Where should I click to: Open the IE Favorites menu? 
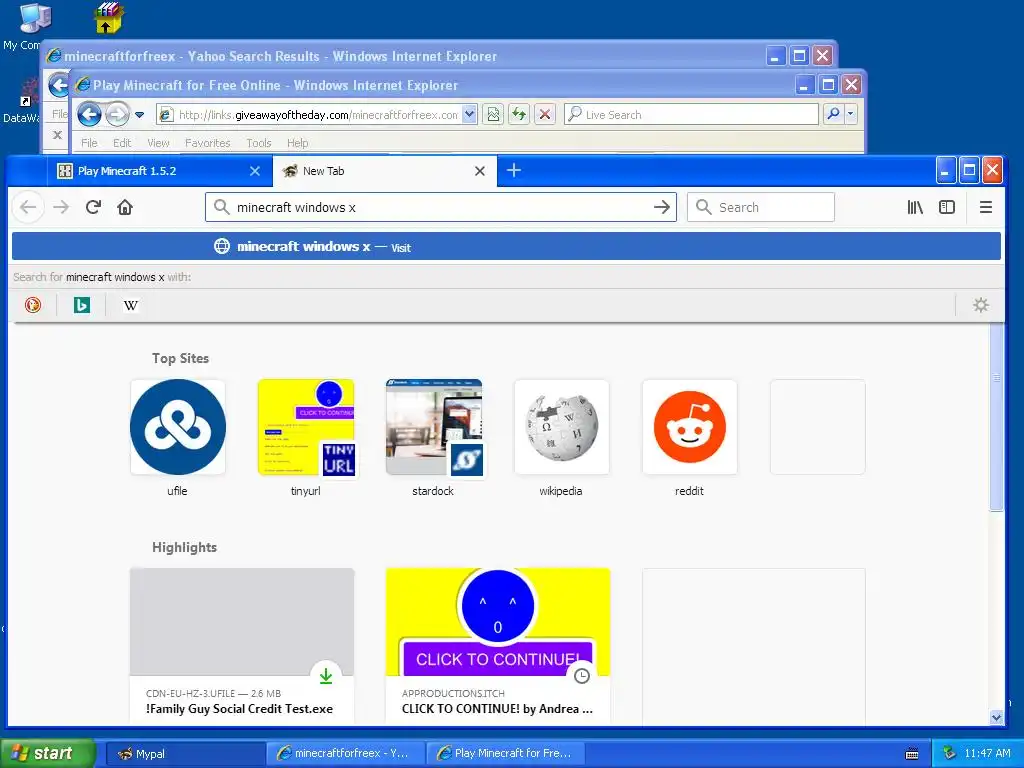(x=208, y=143)
